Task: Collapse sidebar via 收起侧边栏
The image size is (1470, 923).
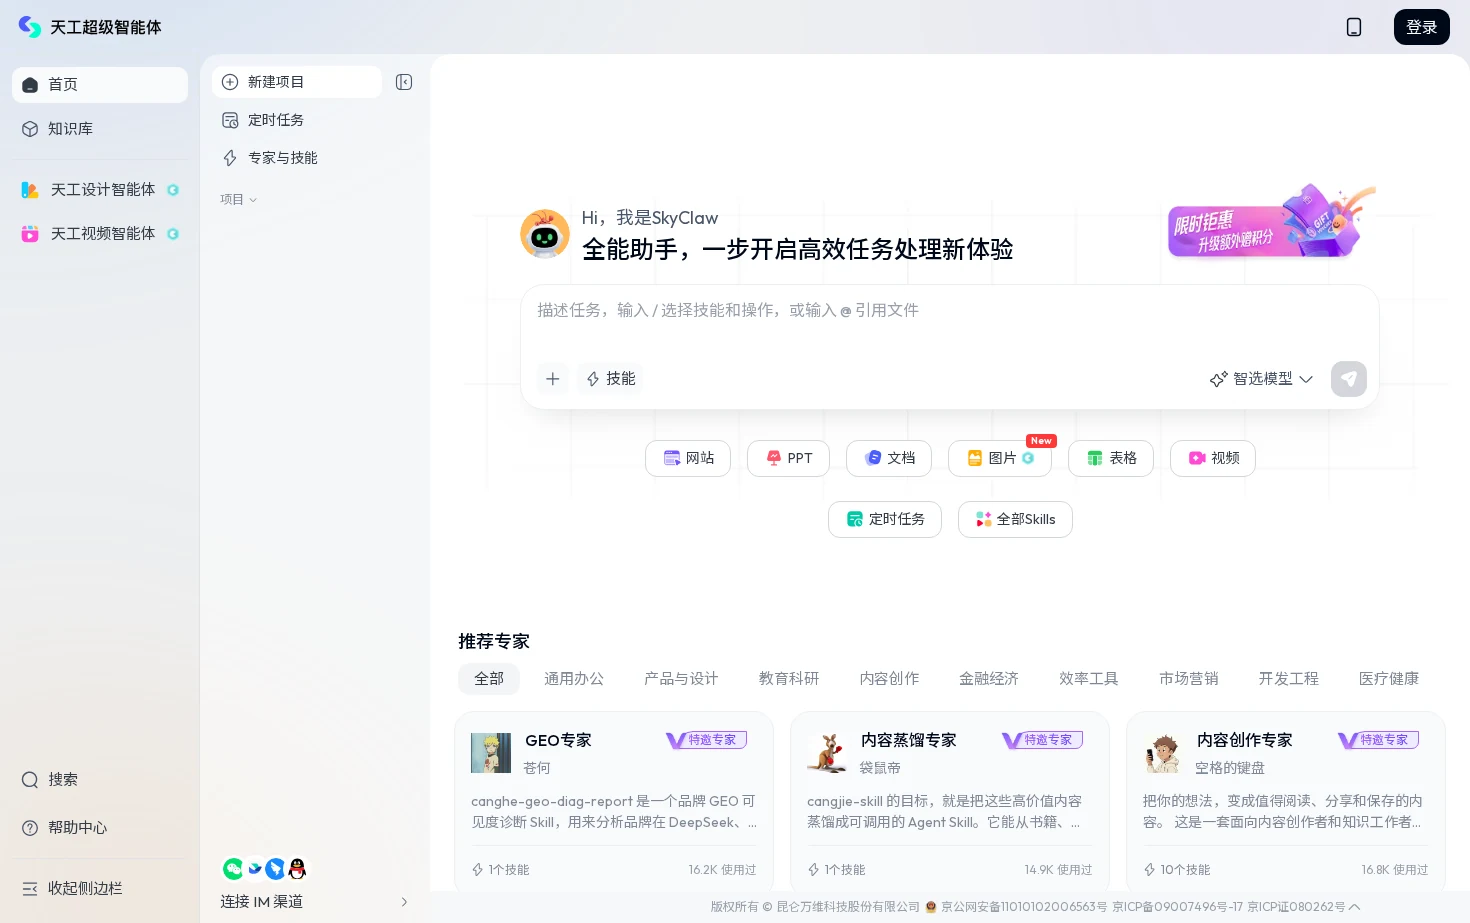Action: (100, 888)
